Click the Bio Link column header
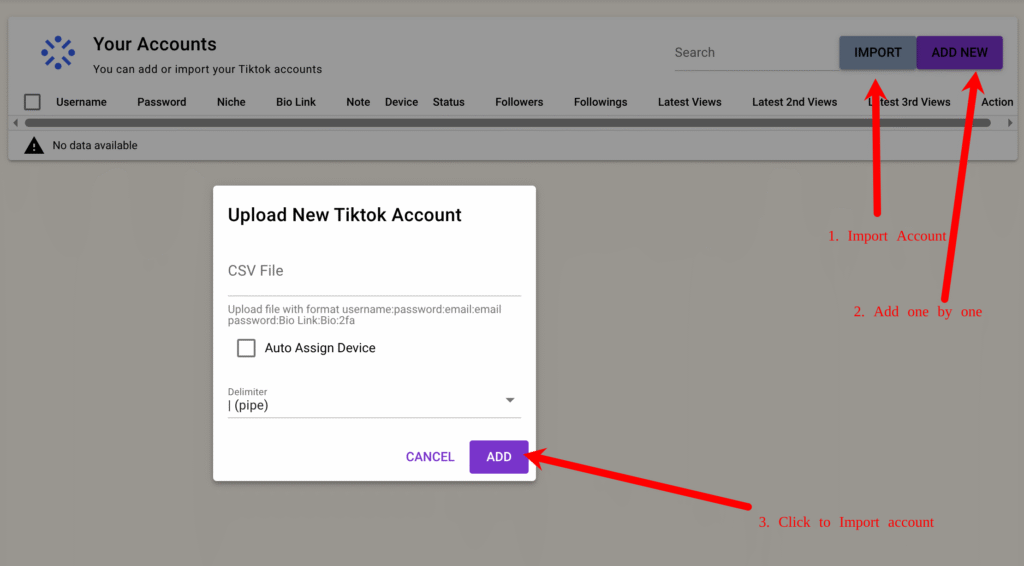The width and height of the screenshot is (1024, 566). pos(296,102)
